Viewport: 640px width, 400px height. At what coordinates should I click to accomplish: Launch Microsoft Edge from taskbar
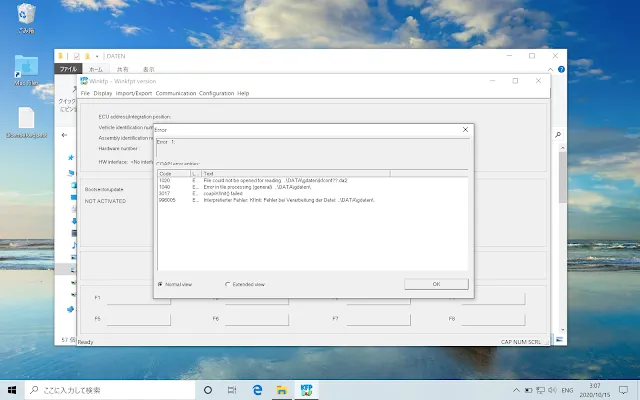(257, 390)
